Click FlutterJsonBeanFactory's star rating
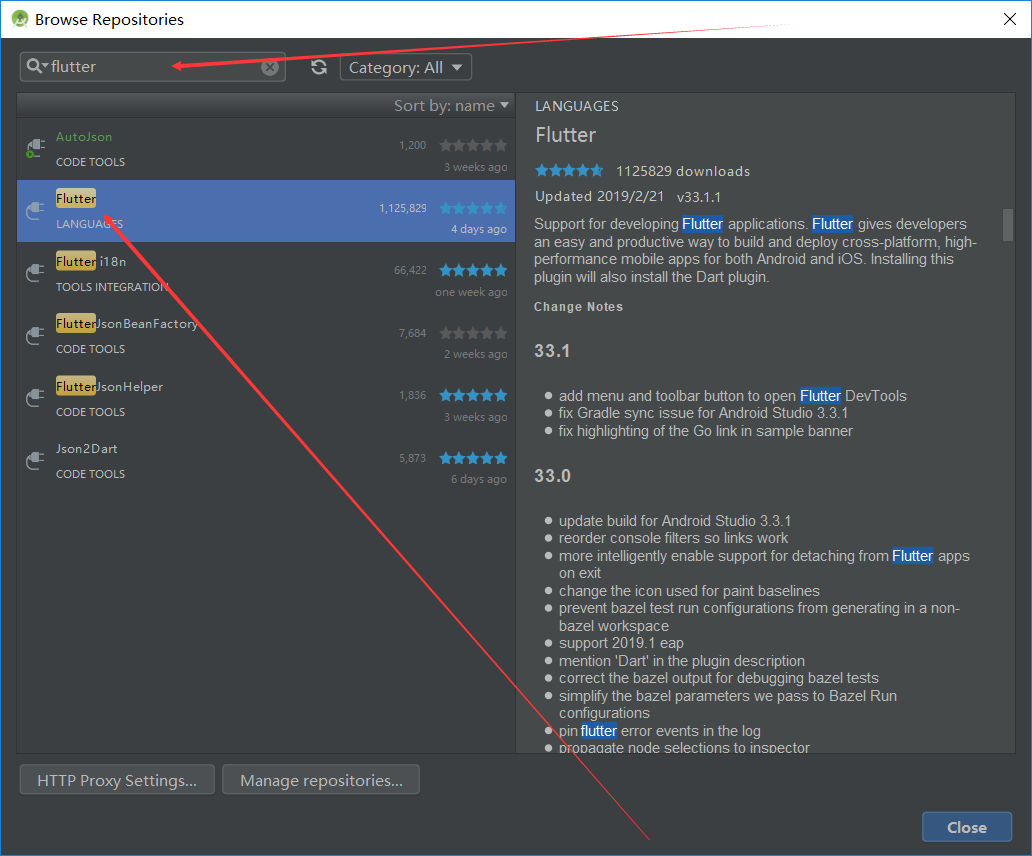The width and height of the screenshot is (1032, 856). [x=473, y=333]
